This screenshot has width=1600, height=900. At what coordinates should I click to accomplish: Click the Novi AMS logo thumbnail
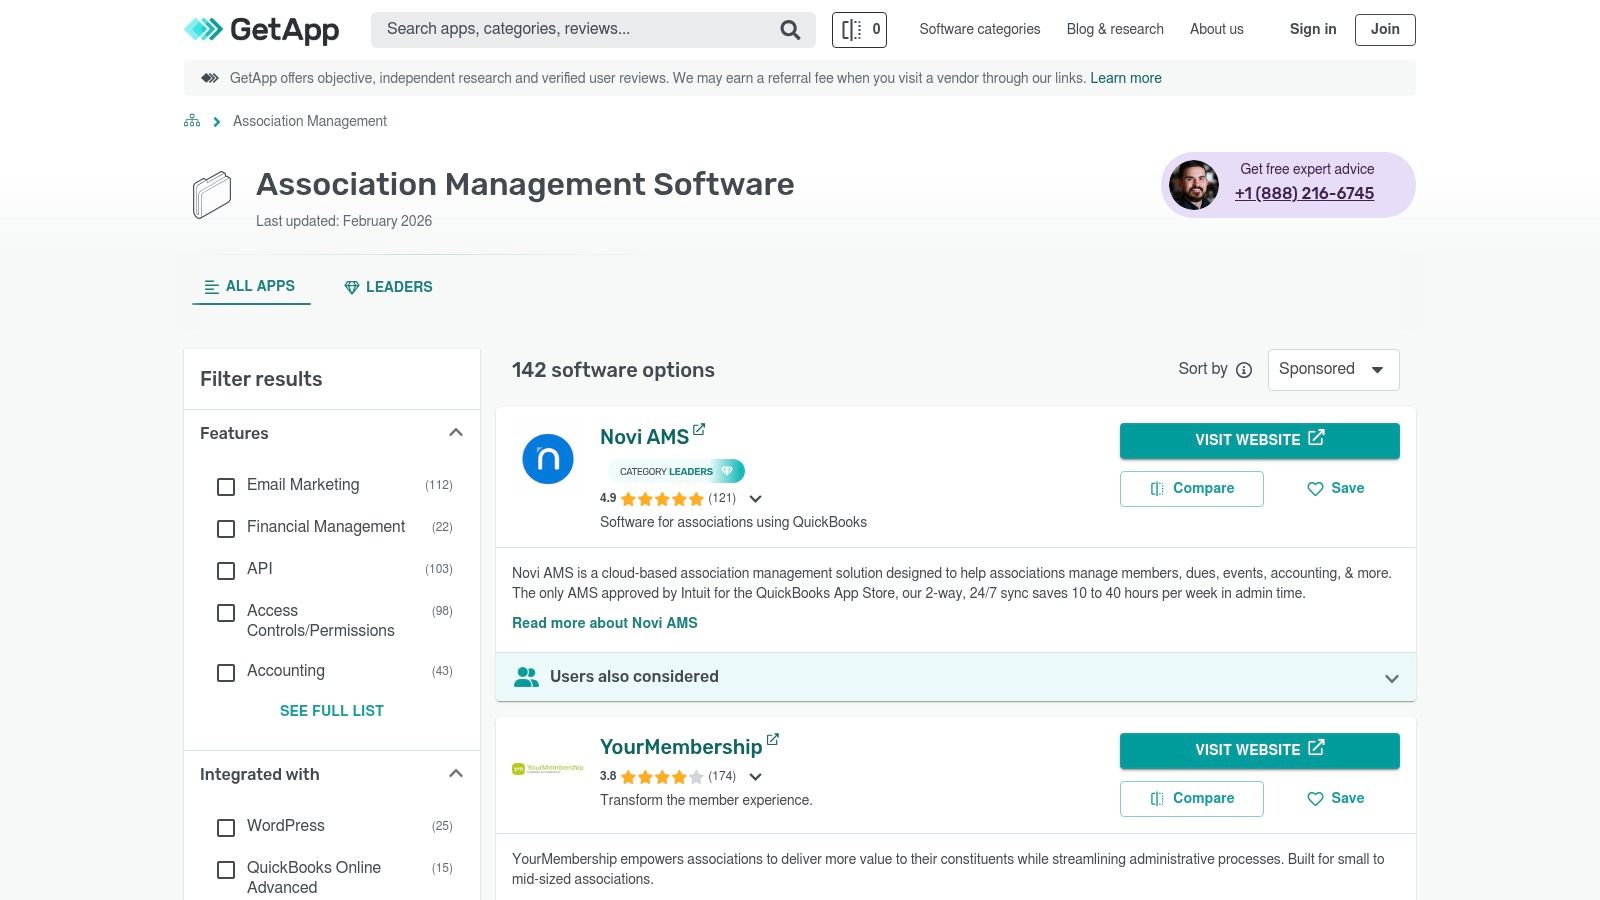[547, 458]
